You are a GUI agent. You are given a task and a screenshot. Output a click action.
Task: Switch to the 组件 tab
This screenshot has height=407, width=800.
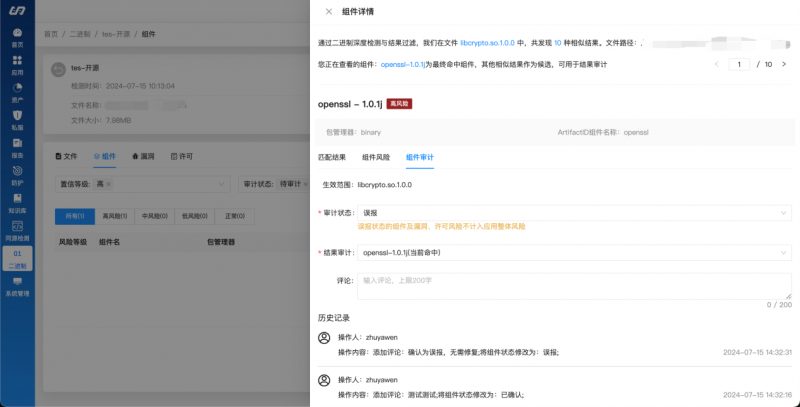click(105, 157)
